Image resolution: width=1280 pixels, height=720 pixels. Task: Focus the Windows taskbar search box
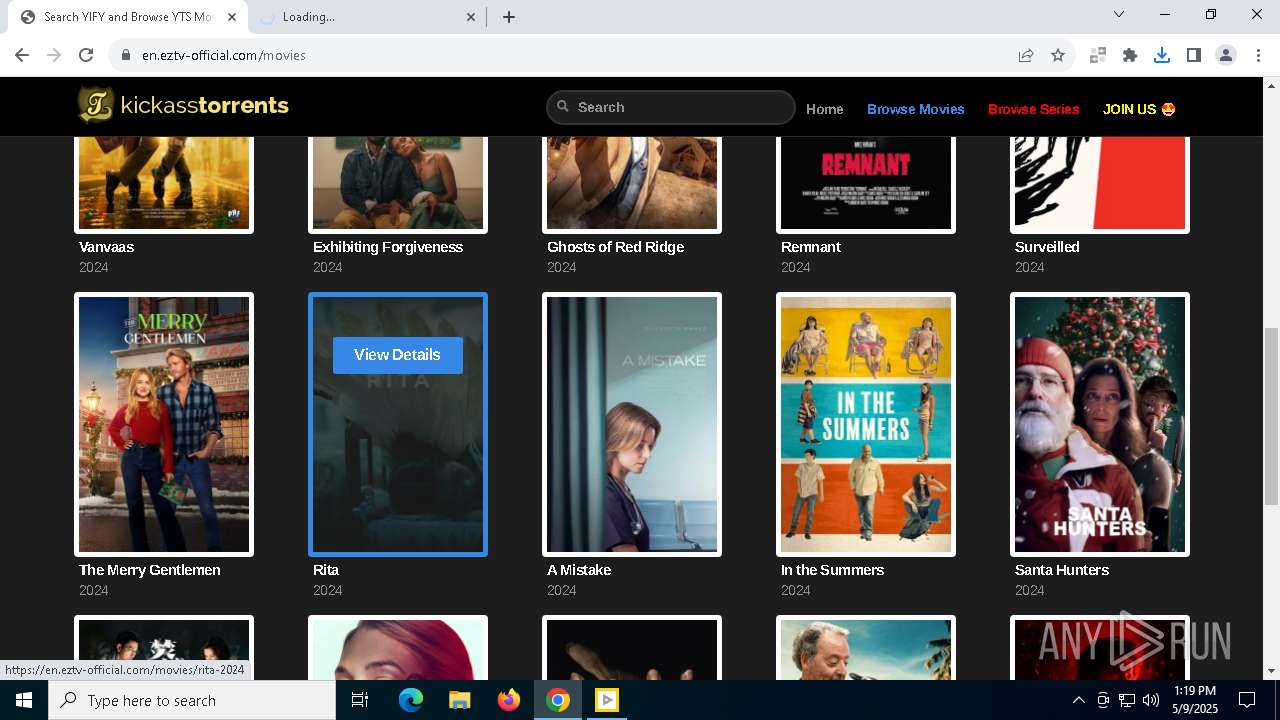coord(192,700)
